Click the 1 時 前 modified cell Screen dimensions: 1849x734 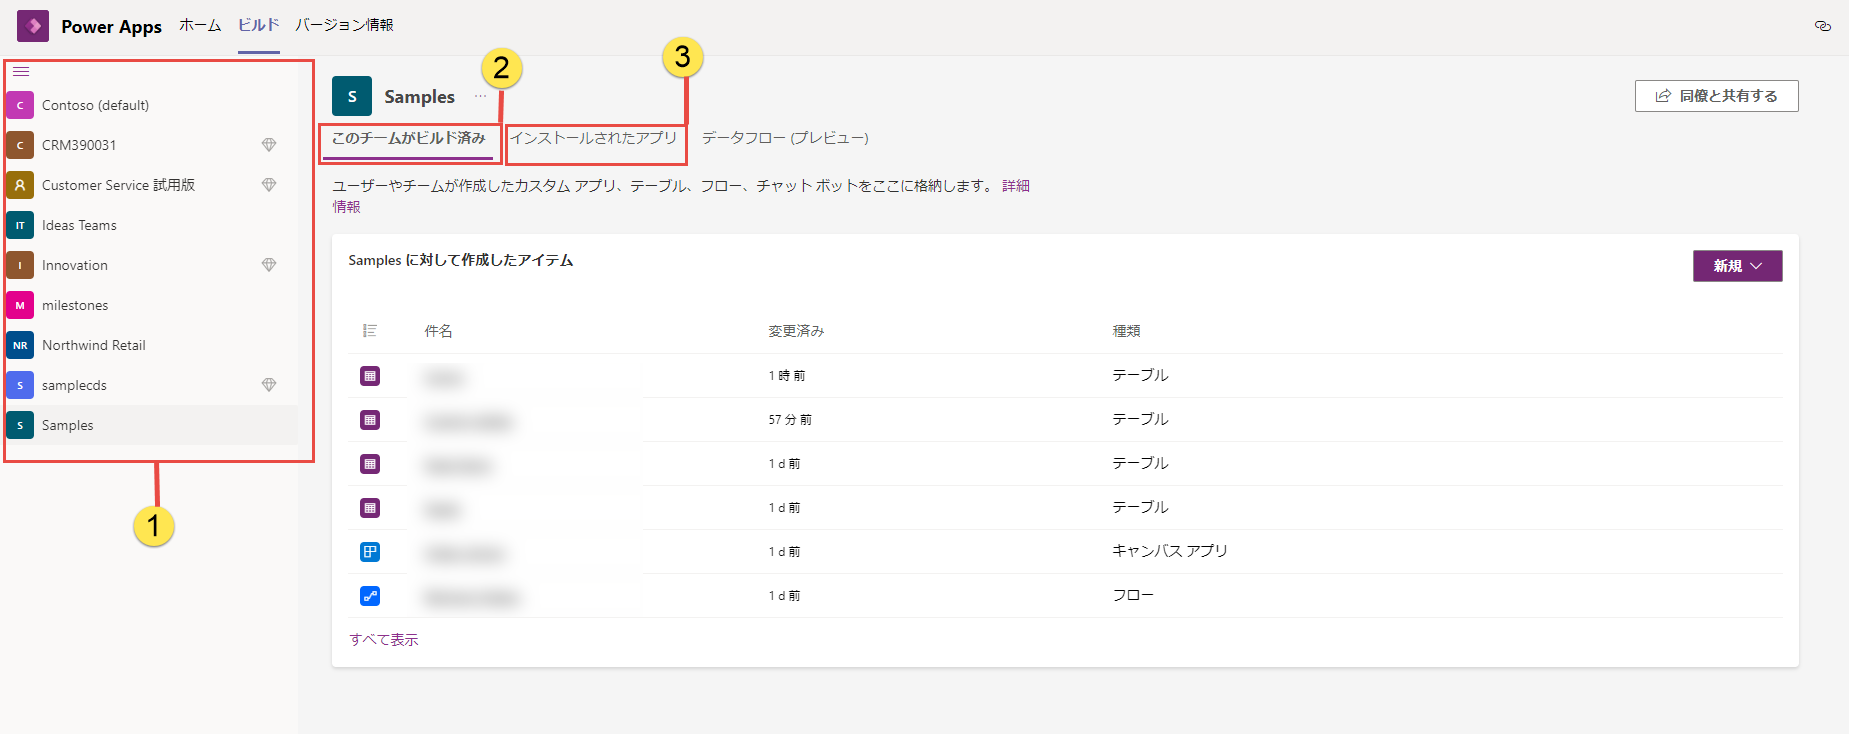coord(787,376)
